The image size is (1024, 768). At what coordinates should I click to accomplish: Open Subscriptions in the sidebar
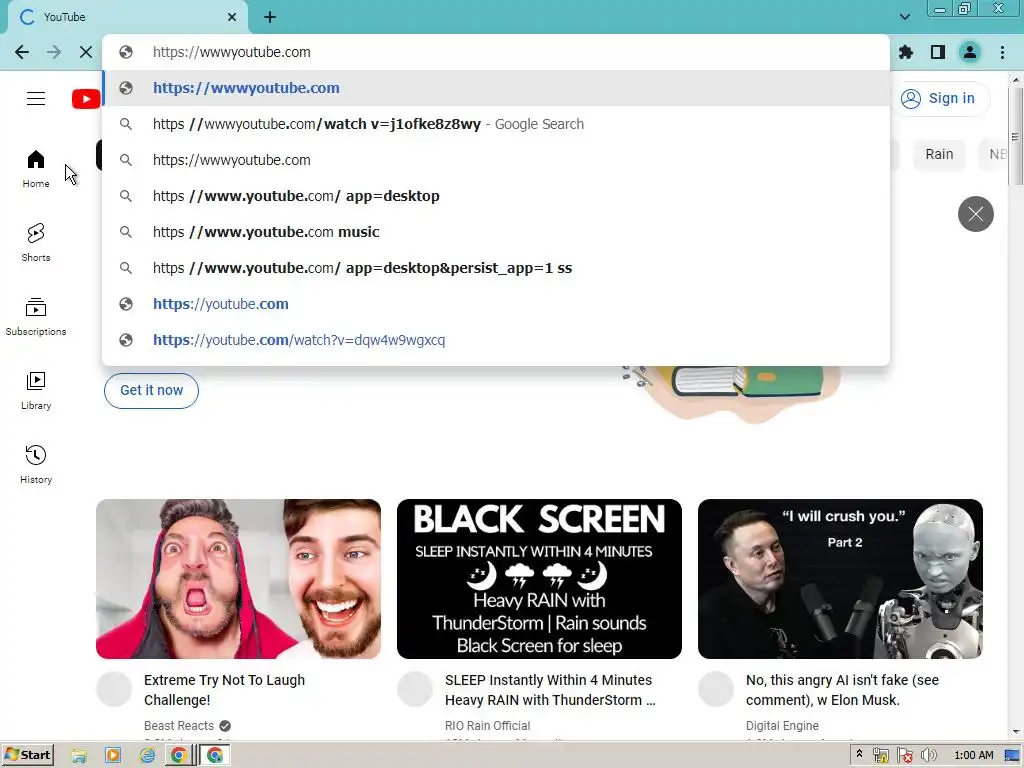[x=36, y=317]
